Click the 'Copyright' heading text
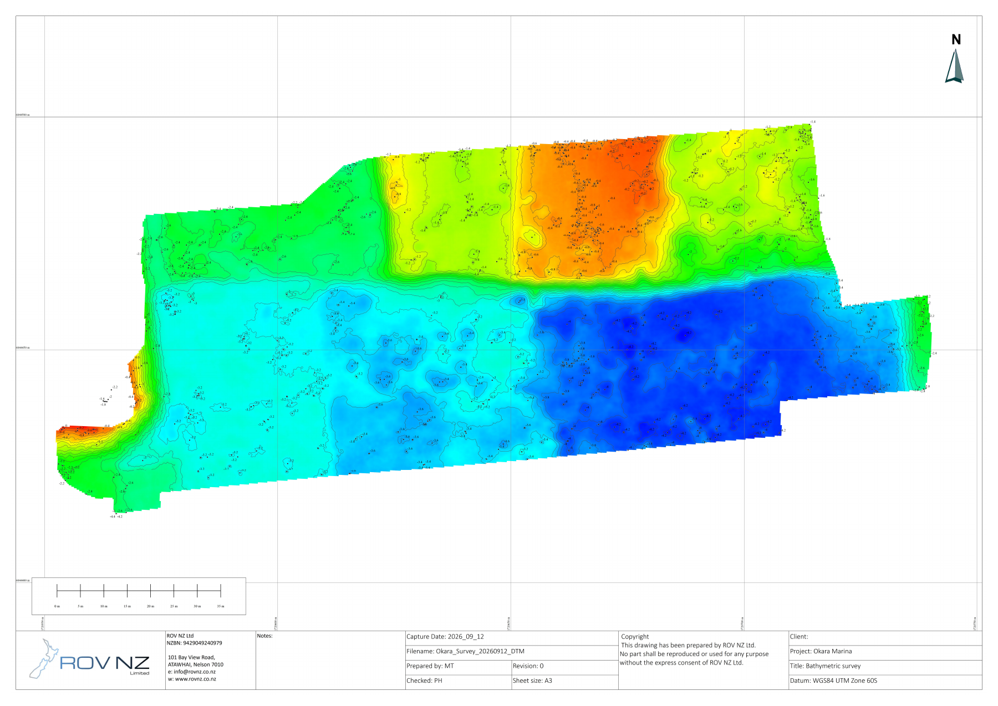Image resolution: width=998 pixels, height=706 pixels. (x=635, y=637)
